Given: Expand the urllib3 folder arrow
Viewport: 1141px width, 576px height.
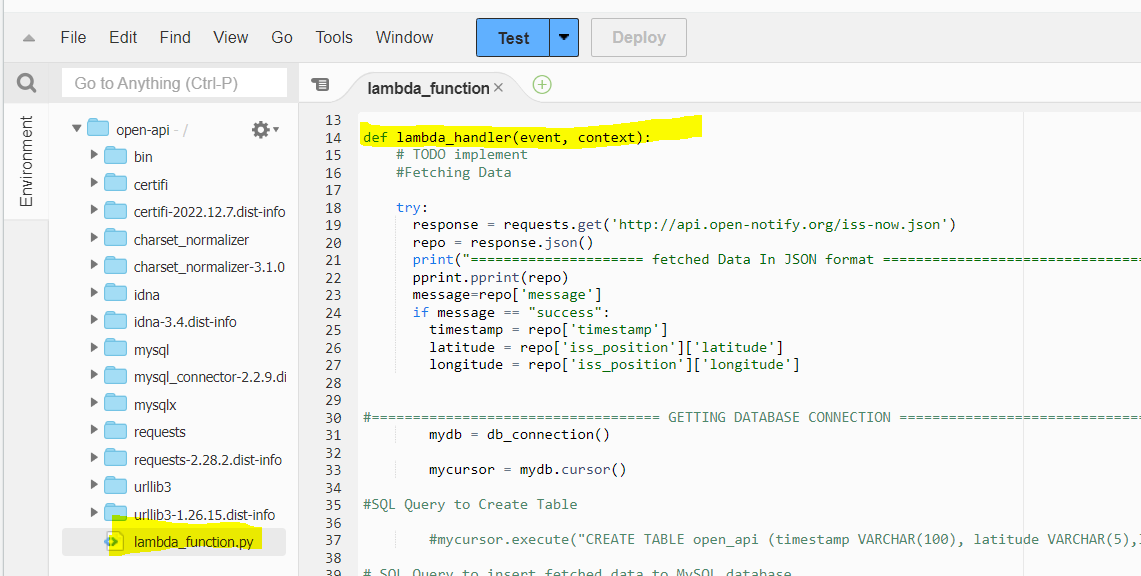Looking at the screenshot, I should coord(94,486).
